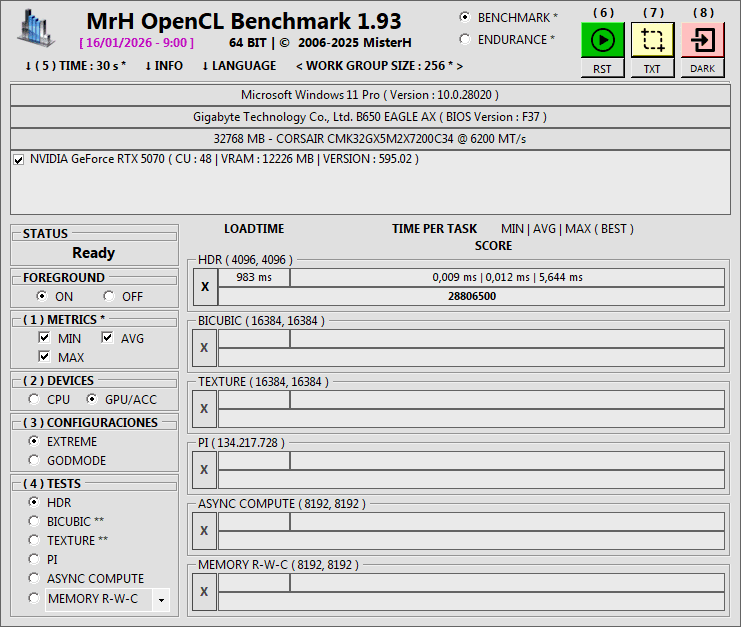Open the INFO menu
This screenshot has height=627, width=741.
point(164,66)
